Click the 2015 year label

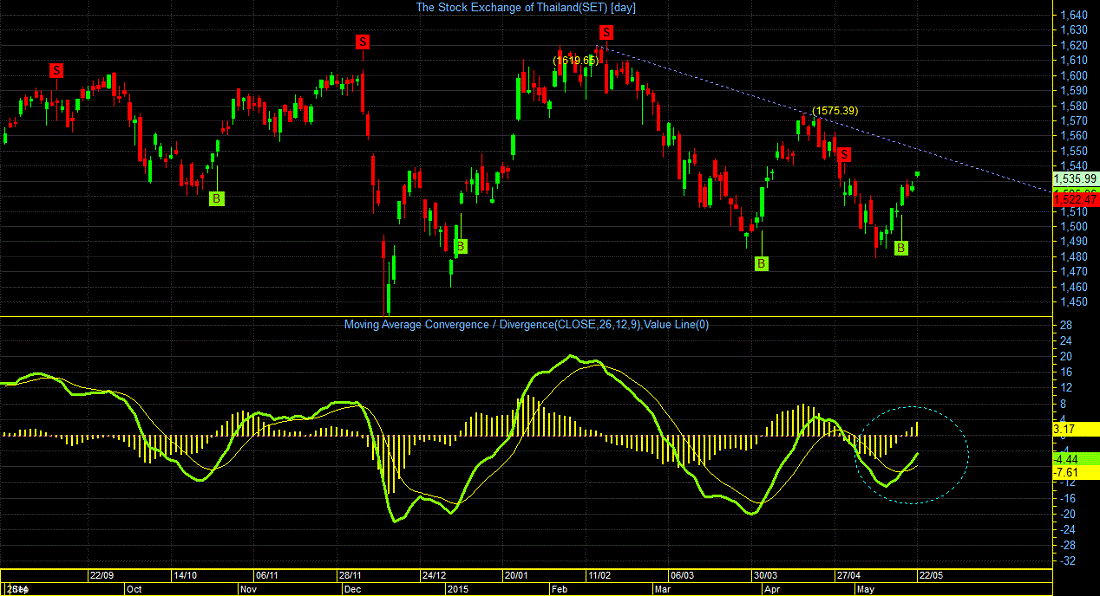click(x=457, y=590)
